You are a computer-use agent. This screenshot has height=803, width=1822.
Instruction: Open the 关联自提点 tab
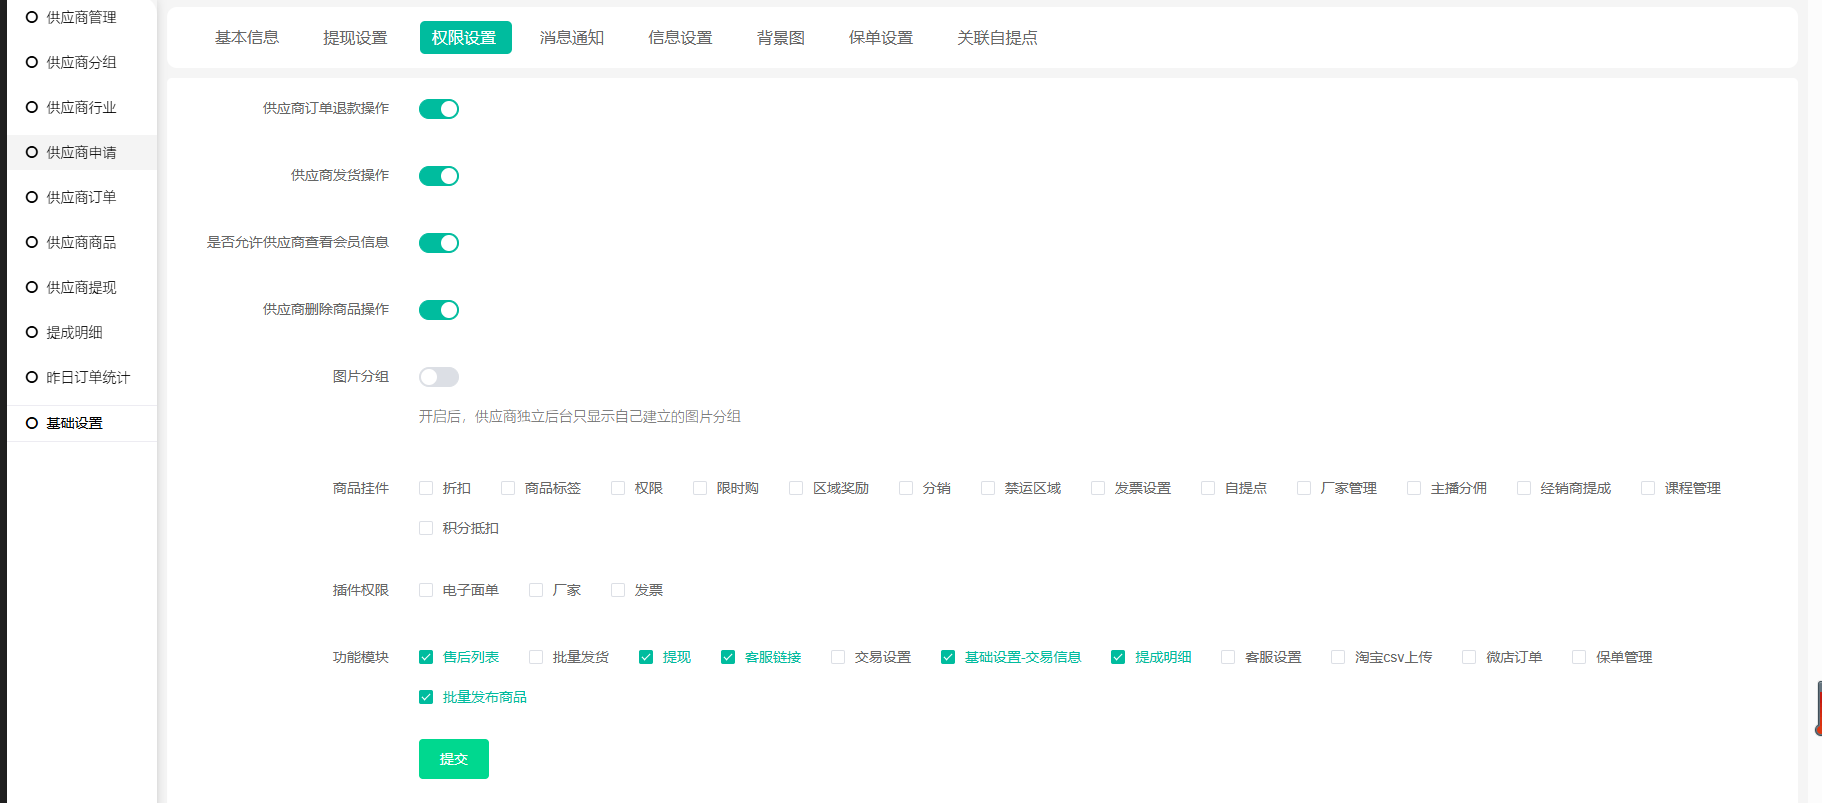996,38
